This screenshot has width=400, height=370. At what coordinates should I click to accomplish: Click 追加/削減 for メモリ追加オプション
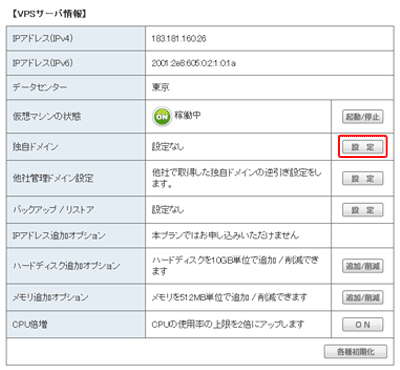363,297
